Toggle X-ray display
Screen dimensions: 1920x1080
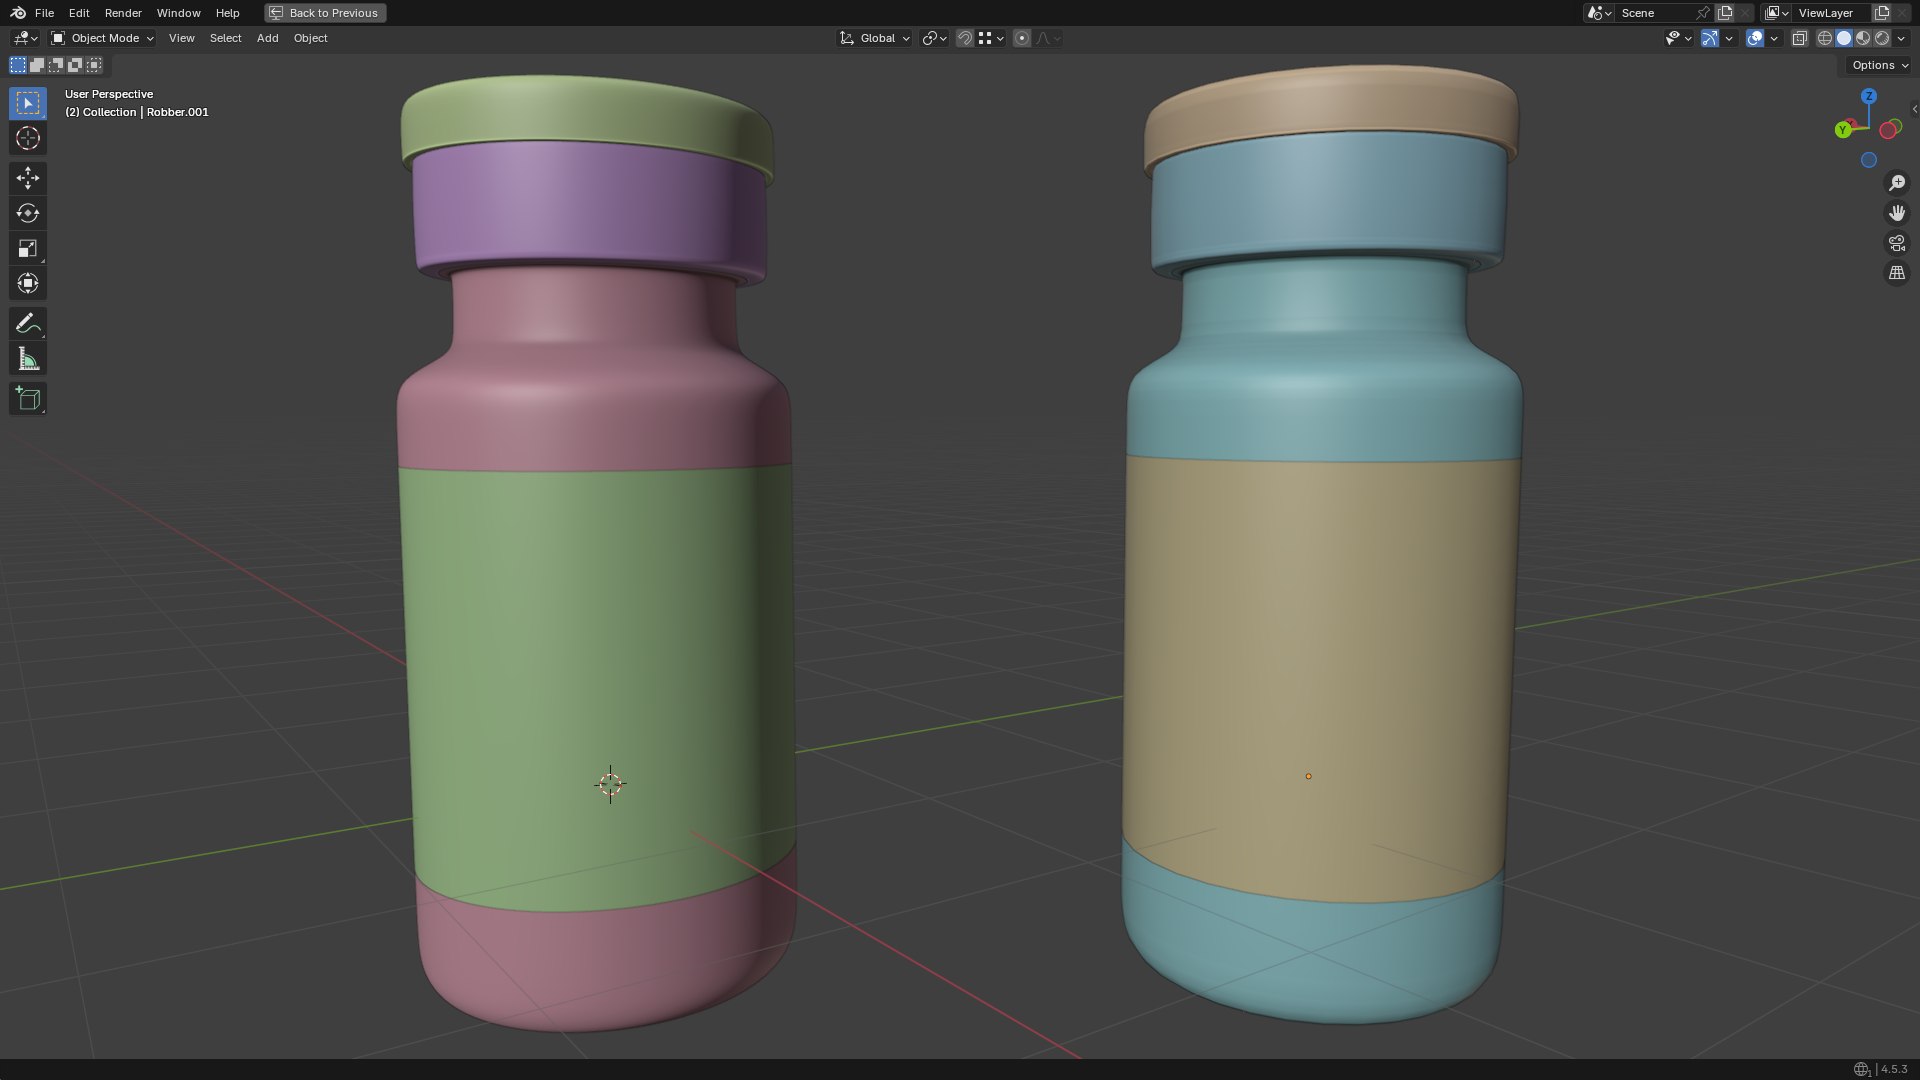[1800, 38]
